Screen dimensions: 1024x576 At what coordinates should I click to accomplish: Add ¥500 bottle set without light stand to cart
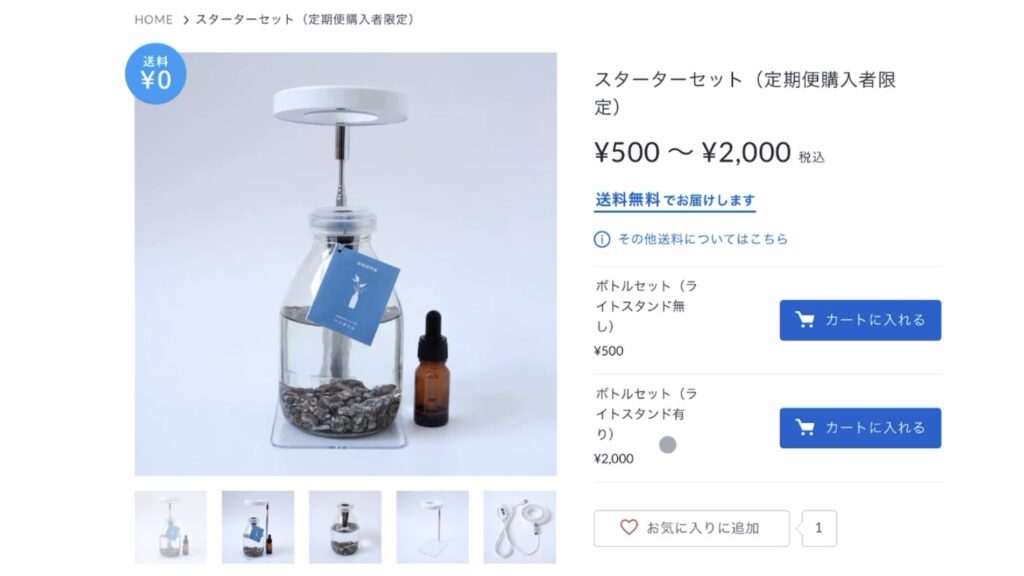[860, 320]
